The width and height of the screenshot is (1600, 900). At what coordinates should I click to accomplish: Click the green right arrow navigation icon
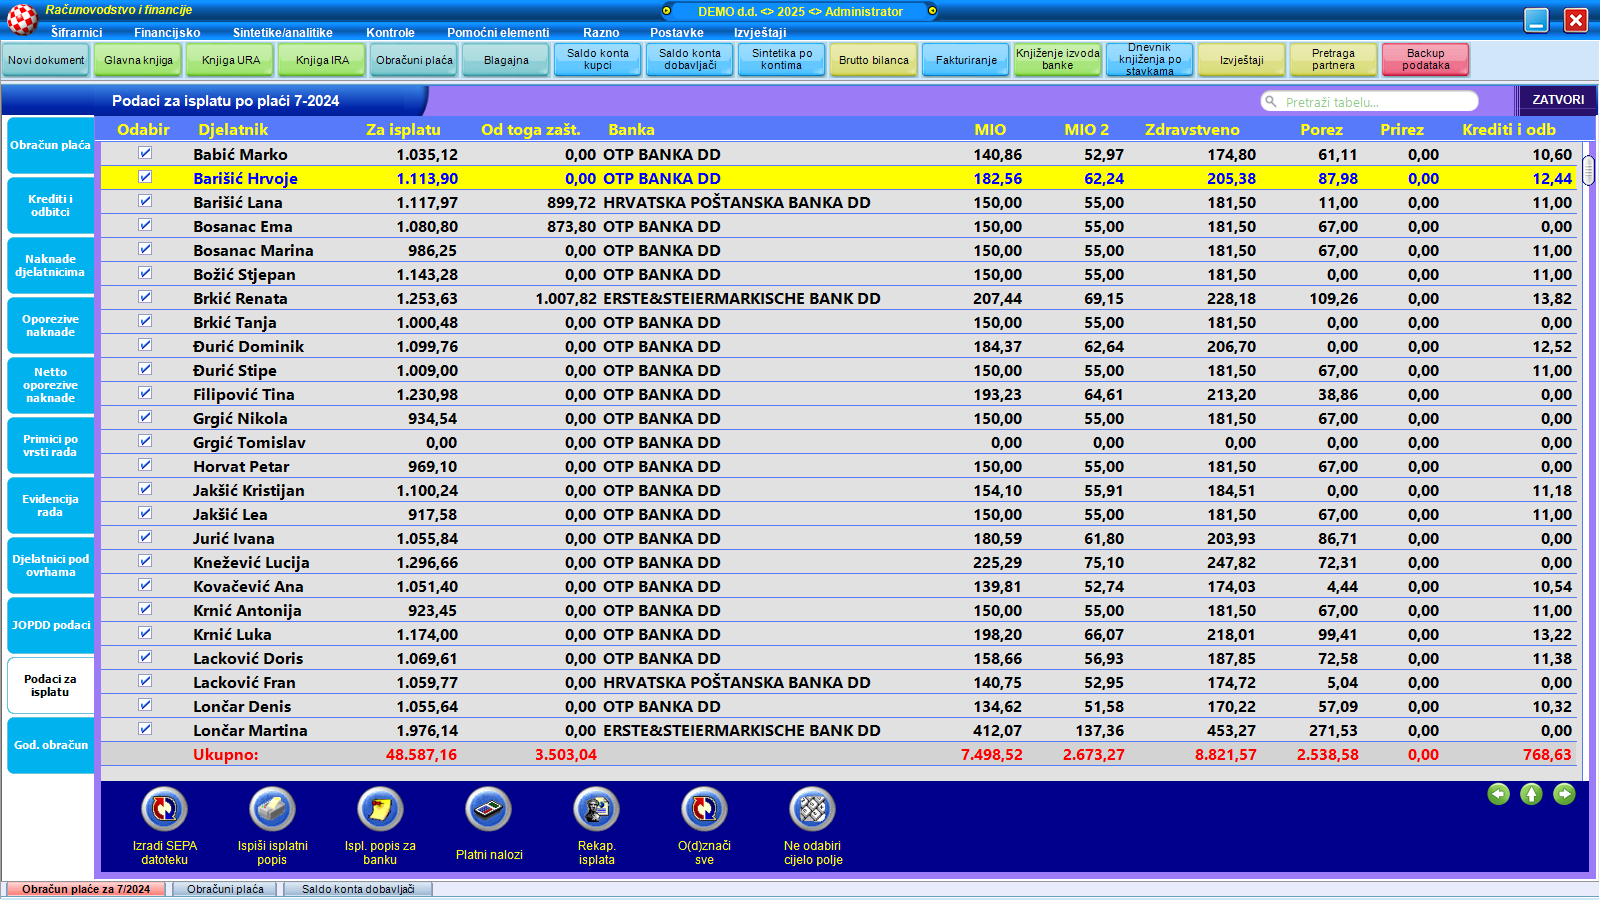[x=1564, y=794]
